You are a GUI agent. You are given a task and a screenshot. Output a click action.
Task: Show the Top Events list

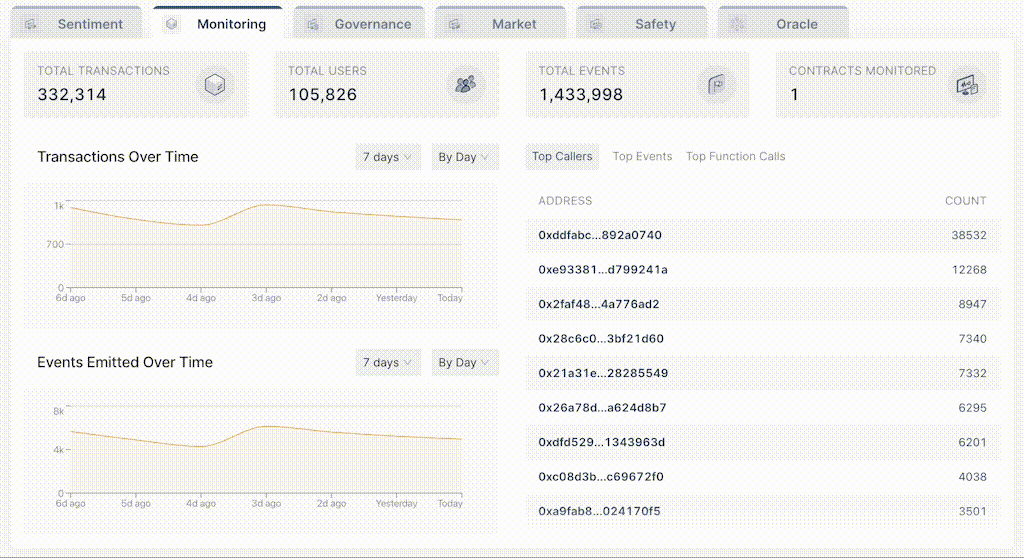pyautogui.click(x=642, y=156)
